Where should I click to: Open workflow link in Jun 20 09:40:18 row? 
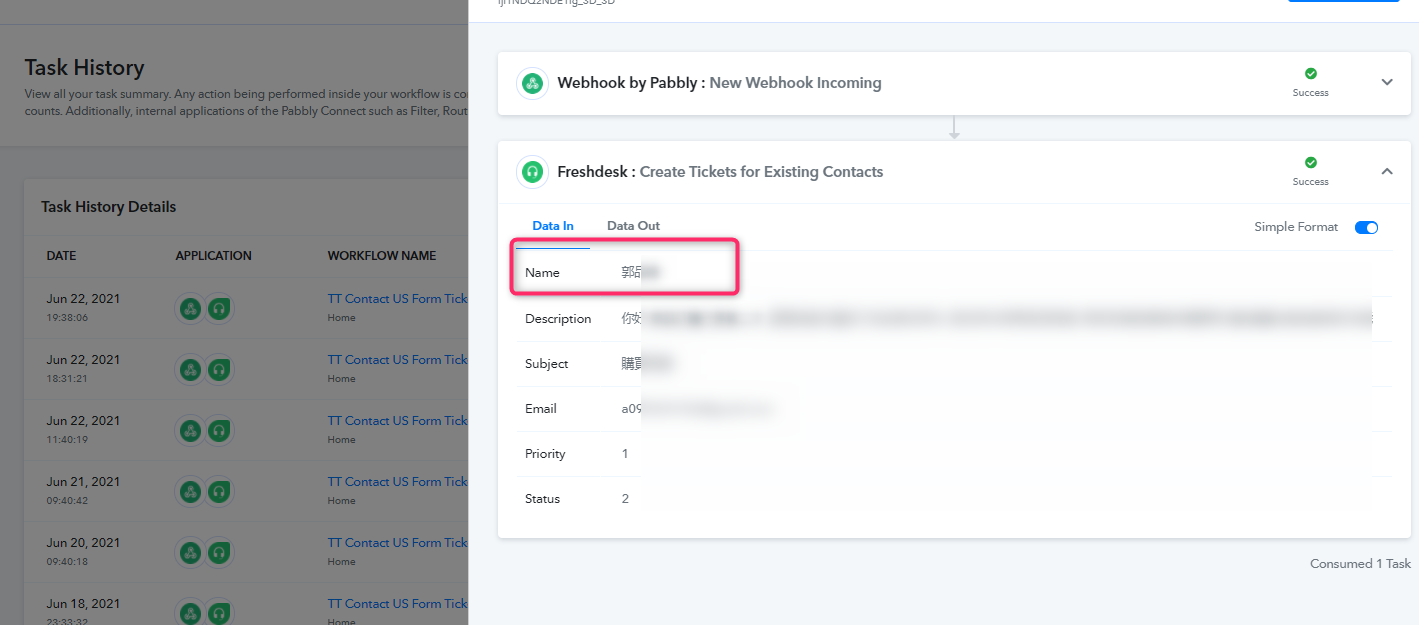(x=398, y=543)
